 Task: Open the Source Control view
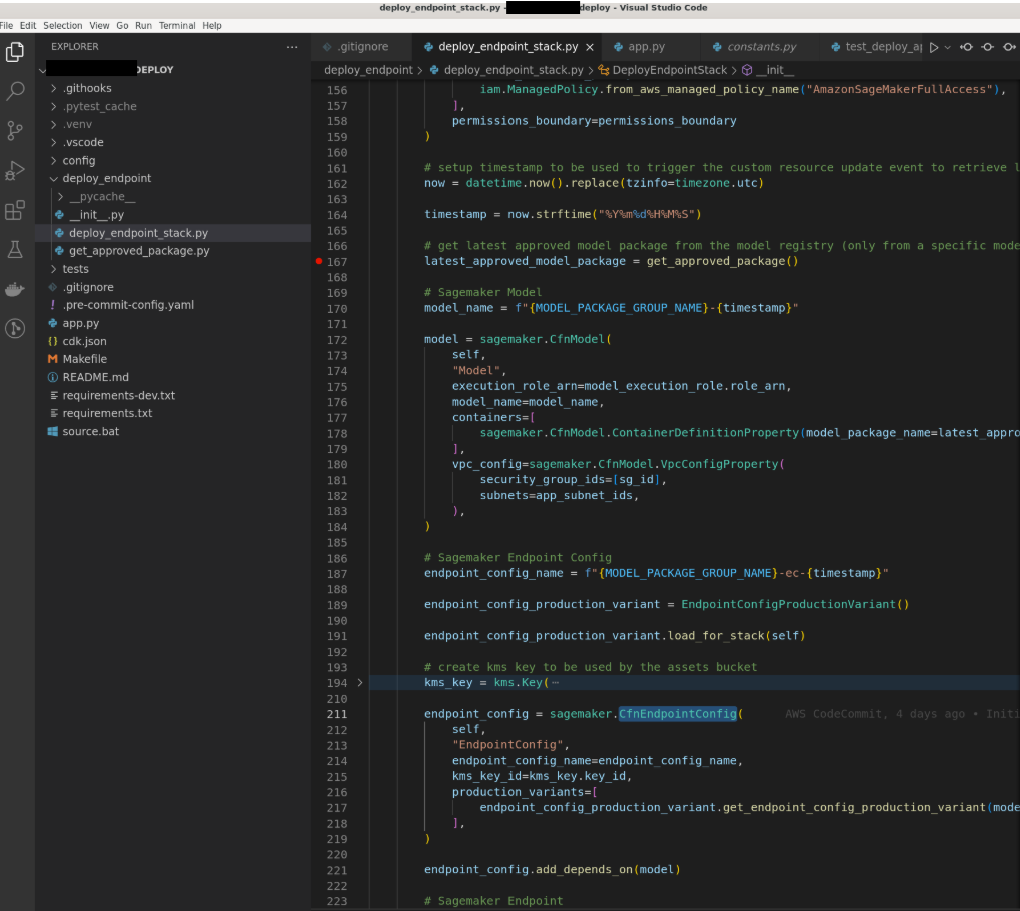[x=15, y=131]
